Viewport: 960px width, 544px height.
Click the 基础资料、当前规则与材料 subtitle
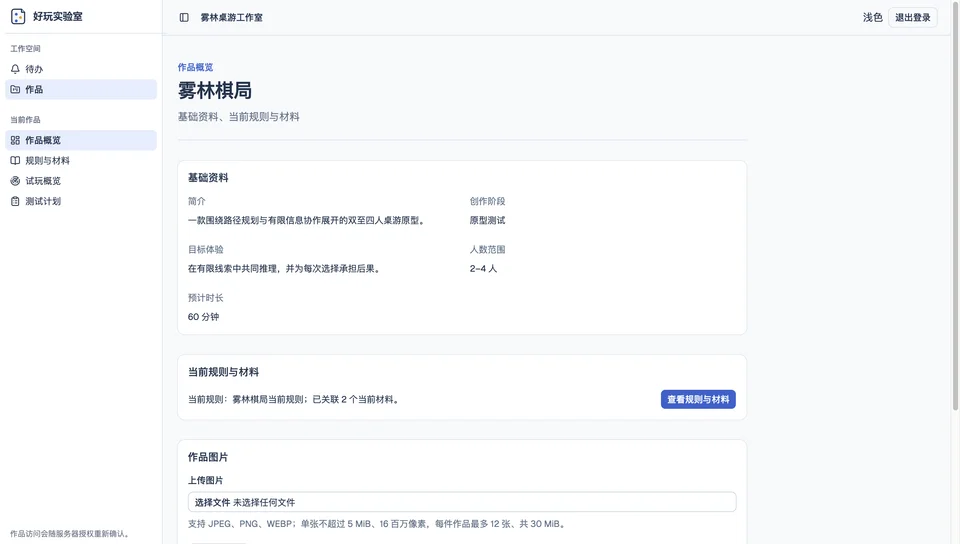239,116
